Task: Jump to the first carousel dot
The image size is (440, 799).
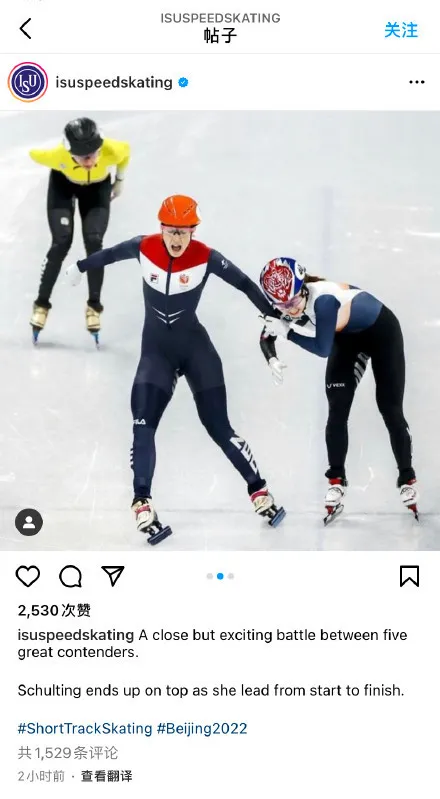Action: (210, 576)
